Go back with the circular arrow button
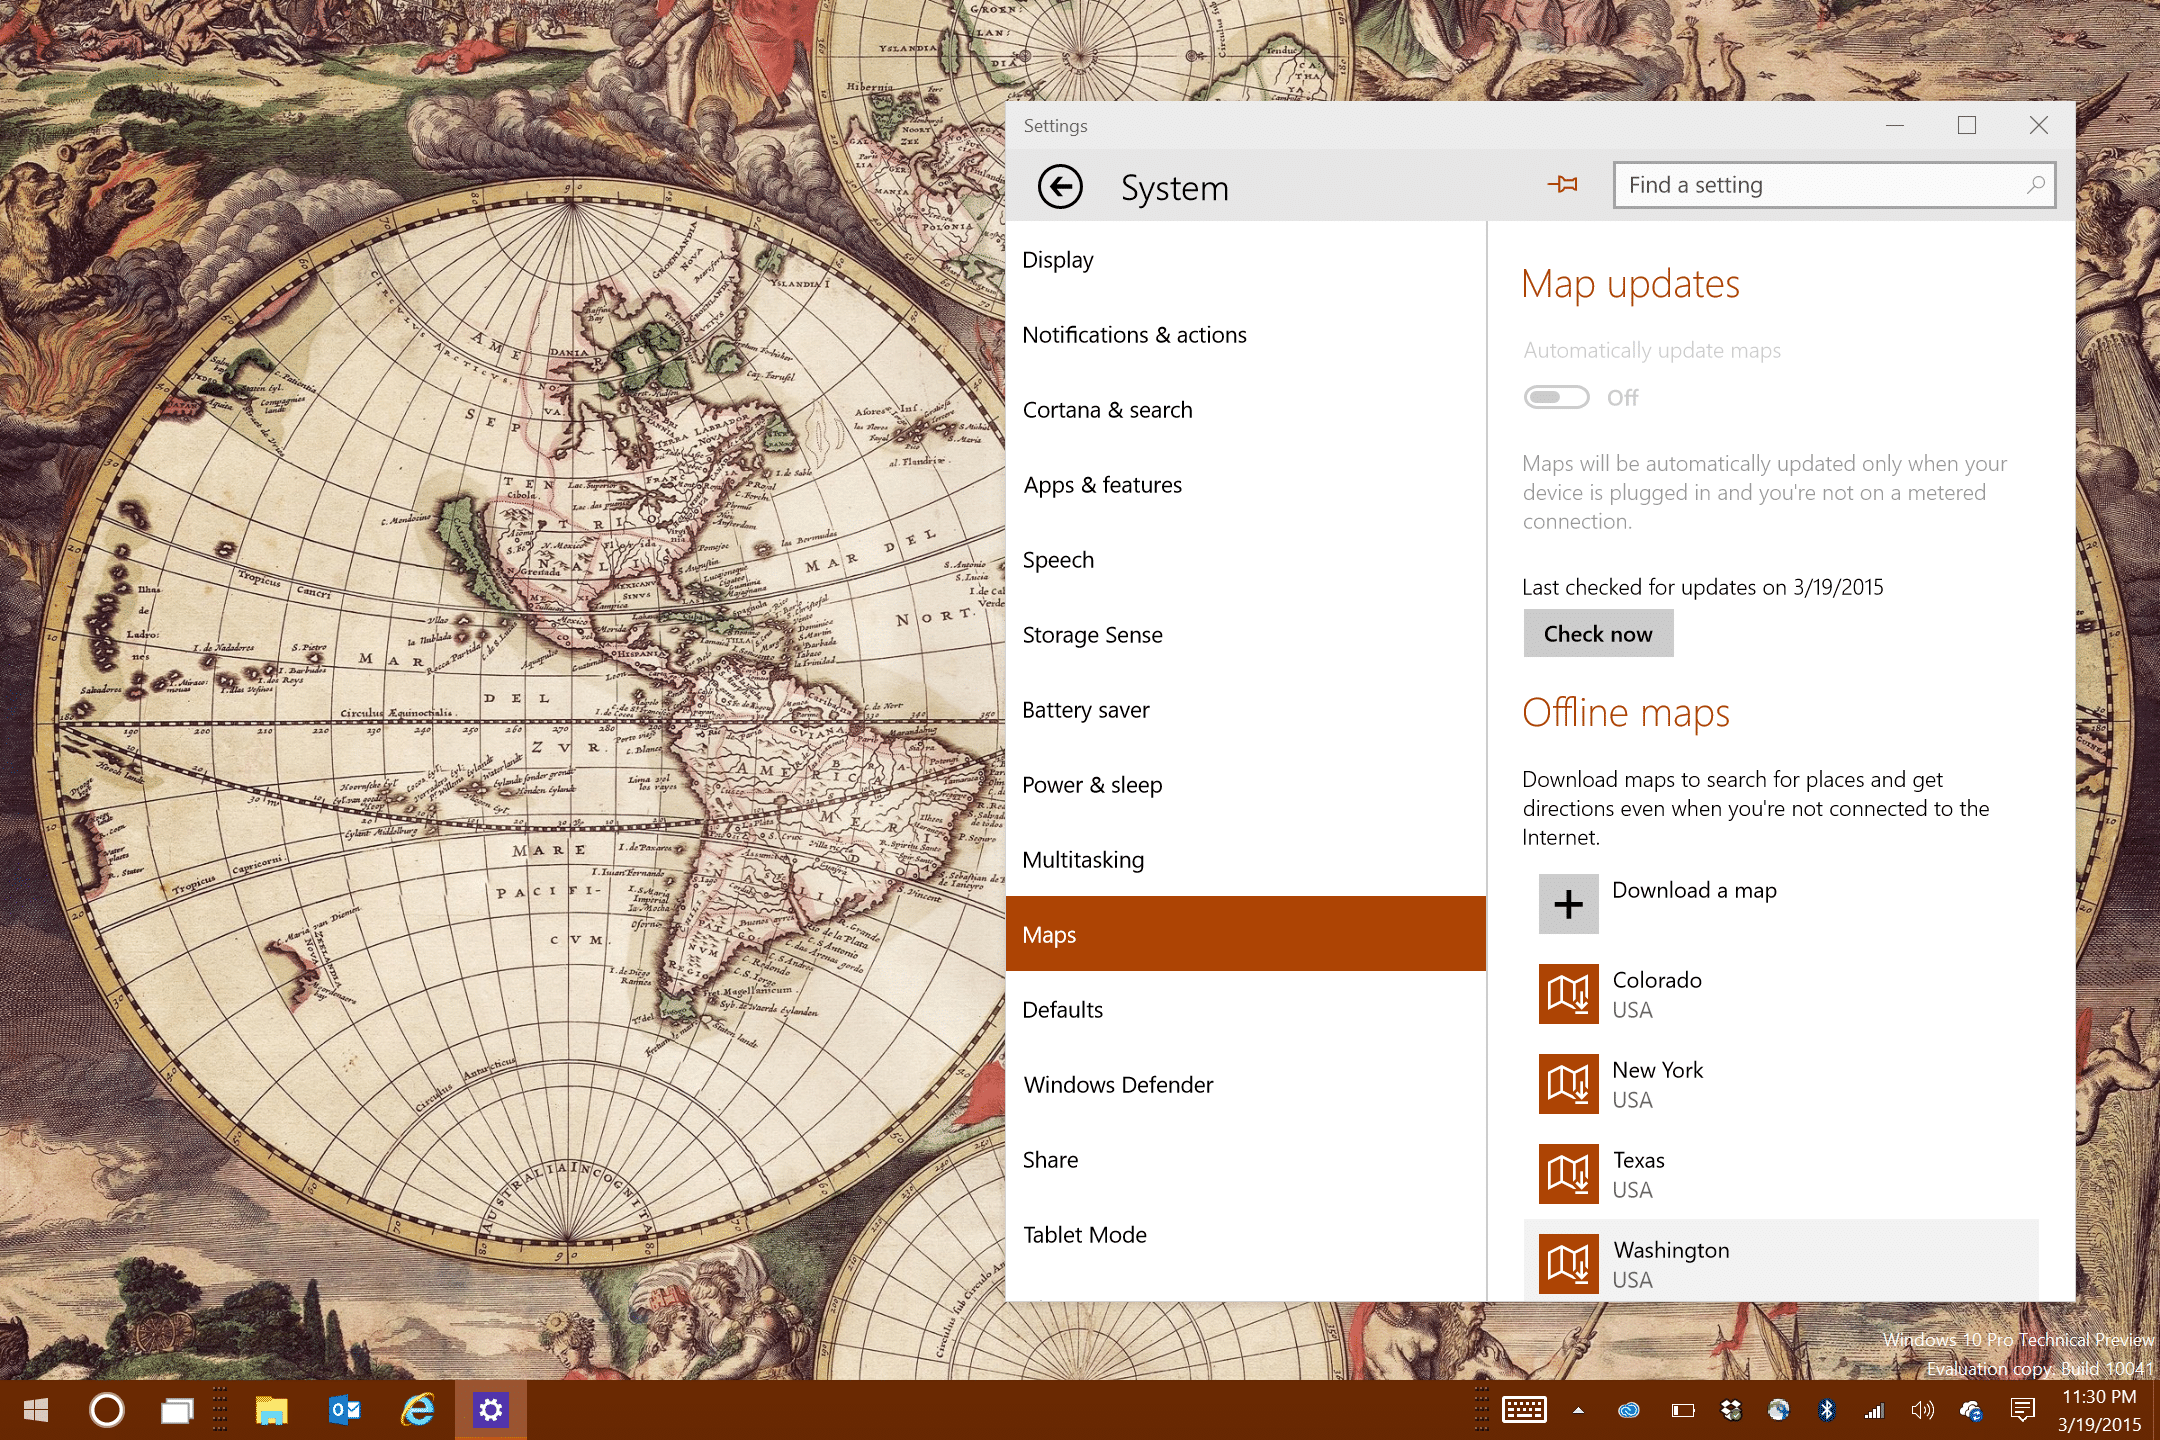The image size is (2160, 1440). click(1060, 187)
